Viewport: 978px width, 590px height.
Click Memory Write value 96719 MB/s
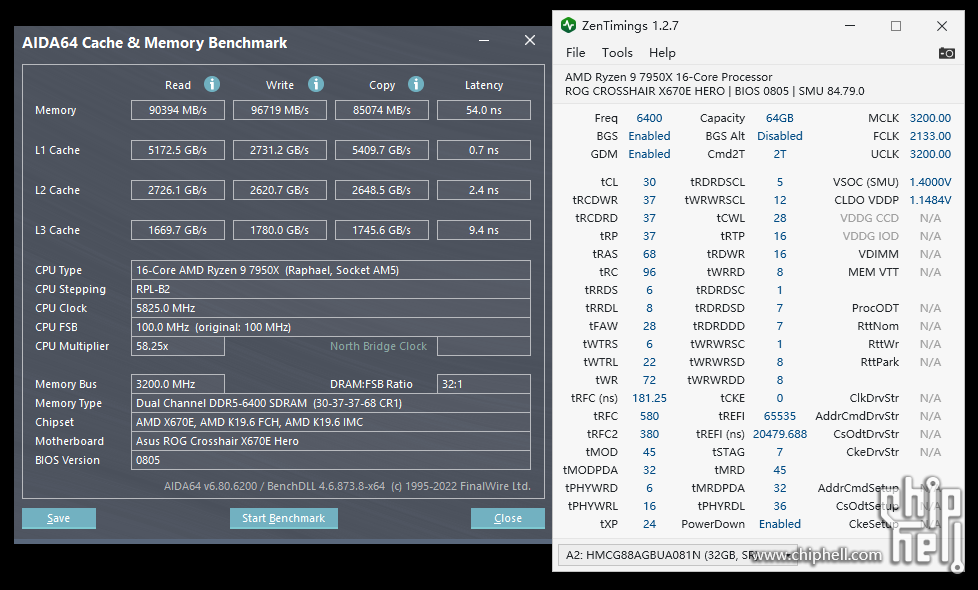(x=279, y=110)
